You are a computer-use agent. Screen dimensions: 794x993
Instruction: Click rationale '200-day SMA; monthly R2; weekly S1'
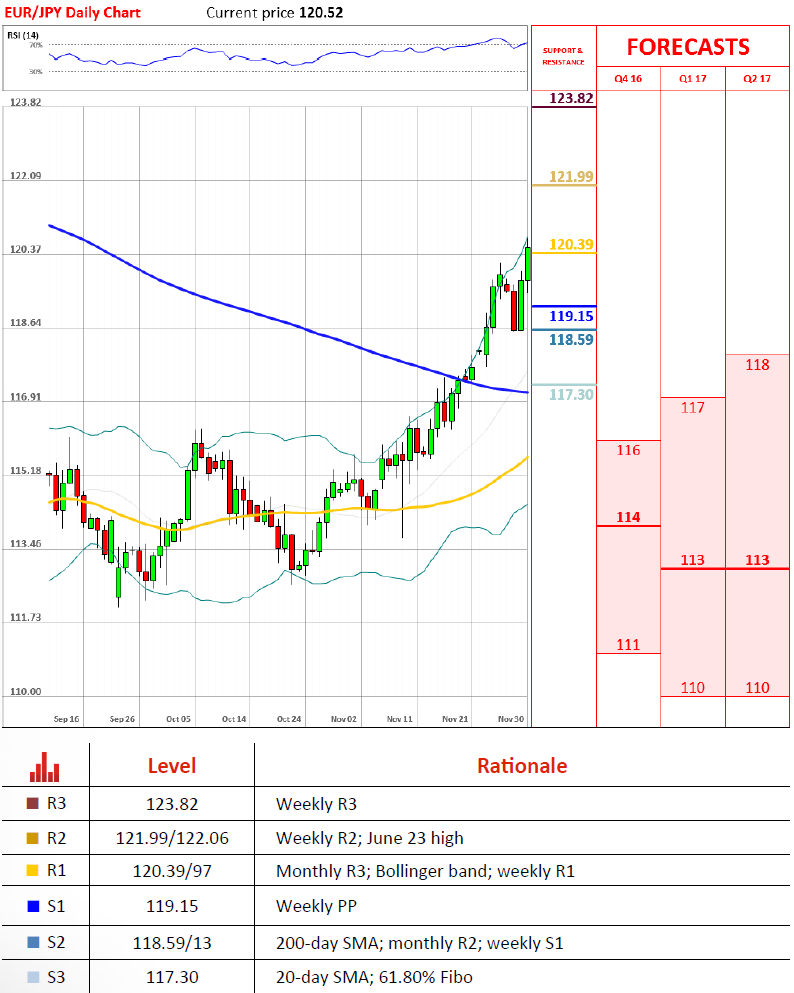pos(419,943)
